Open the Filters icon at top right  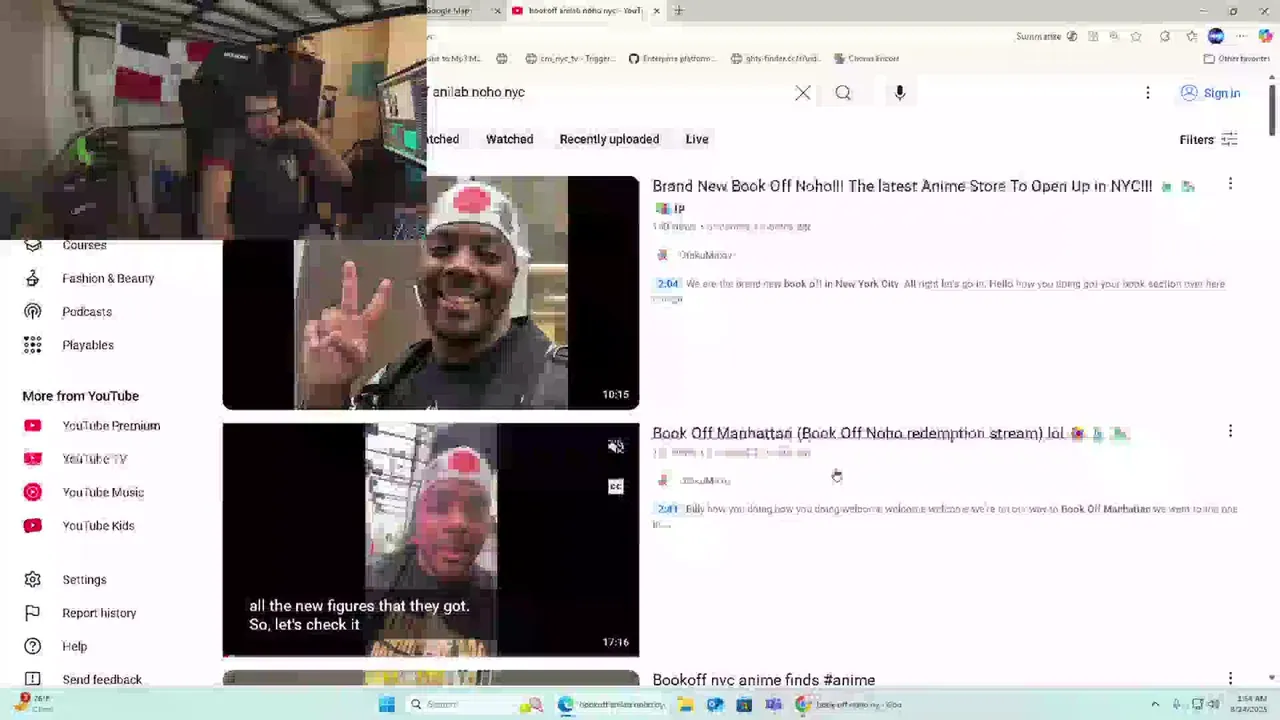(x=1230, y=140)
